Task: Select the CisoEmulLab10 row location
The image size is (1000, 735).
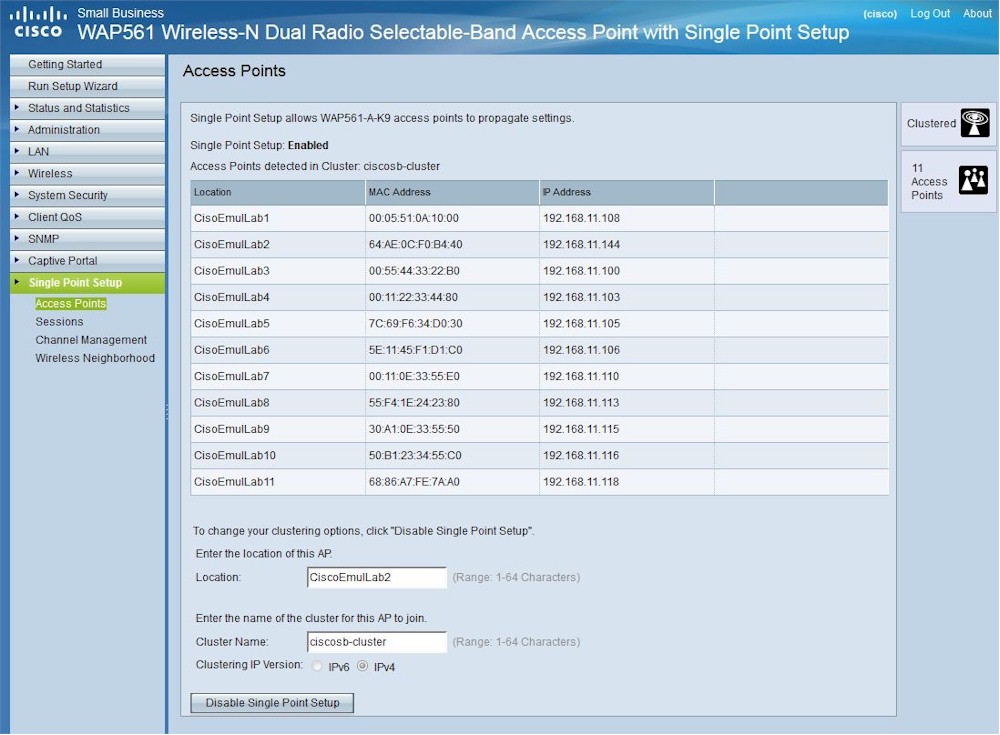Action: coord(235,456)
